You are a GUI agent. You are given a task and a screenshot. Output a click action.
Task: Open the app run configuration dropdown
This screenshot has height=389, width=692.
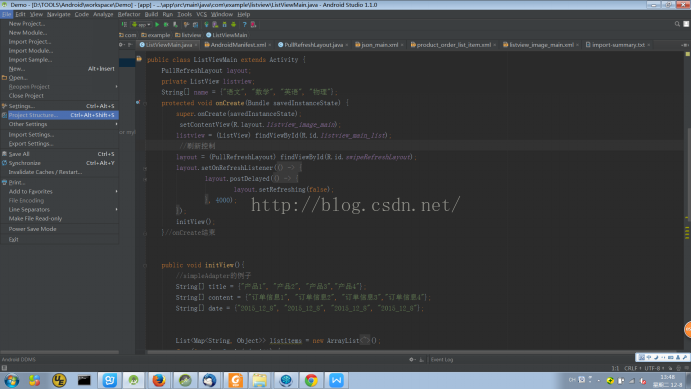tap(141, 25)
